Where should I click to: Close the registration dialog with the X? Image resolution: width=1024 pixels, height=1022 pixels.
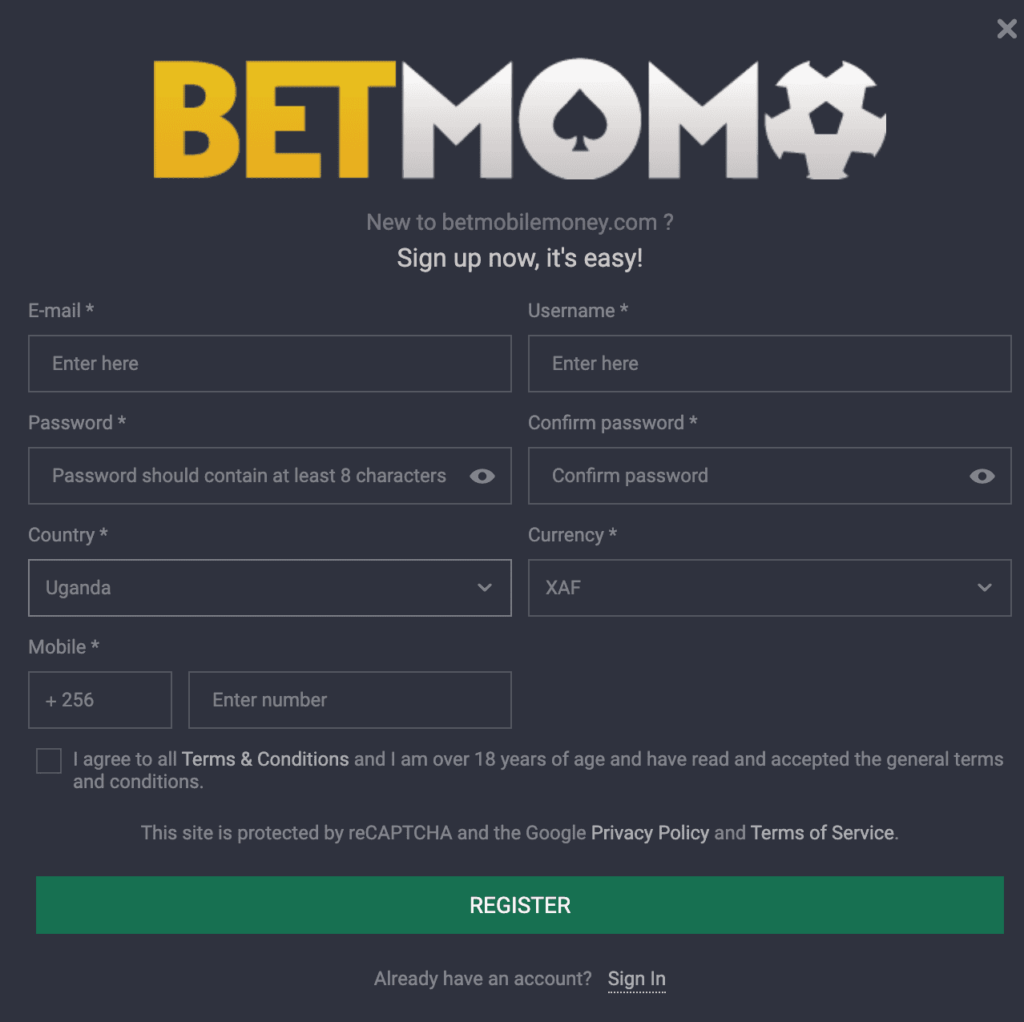(x=1006, y=29)
